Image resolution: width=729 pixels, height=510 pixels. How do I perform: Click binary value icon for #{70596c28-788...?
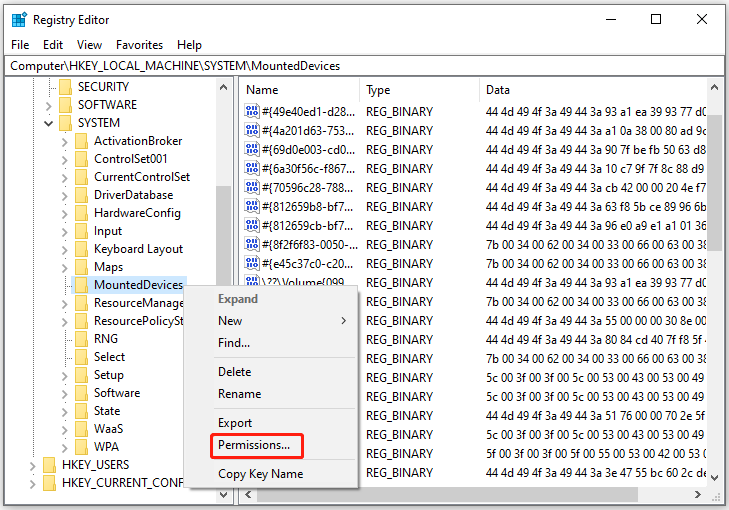pyautogui.click(x=252, y=188)
